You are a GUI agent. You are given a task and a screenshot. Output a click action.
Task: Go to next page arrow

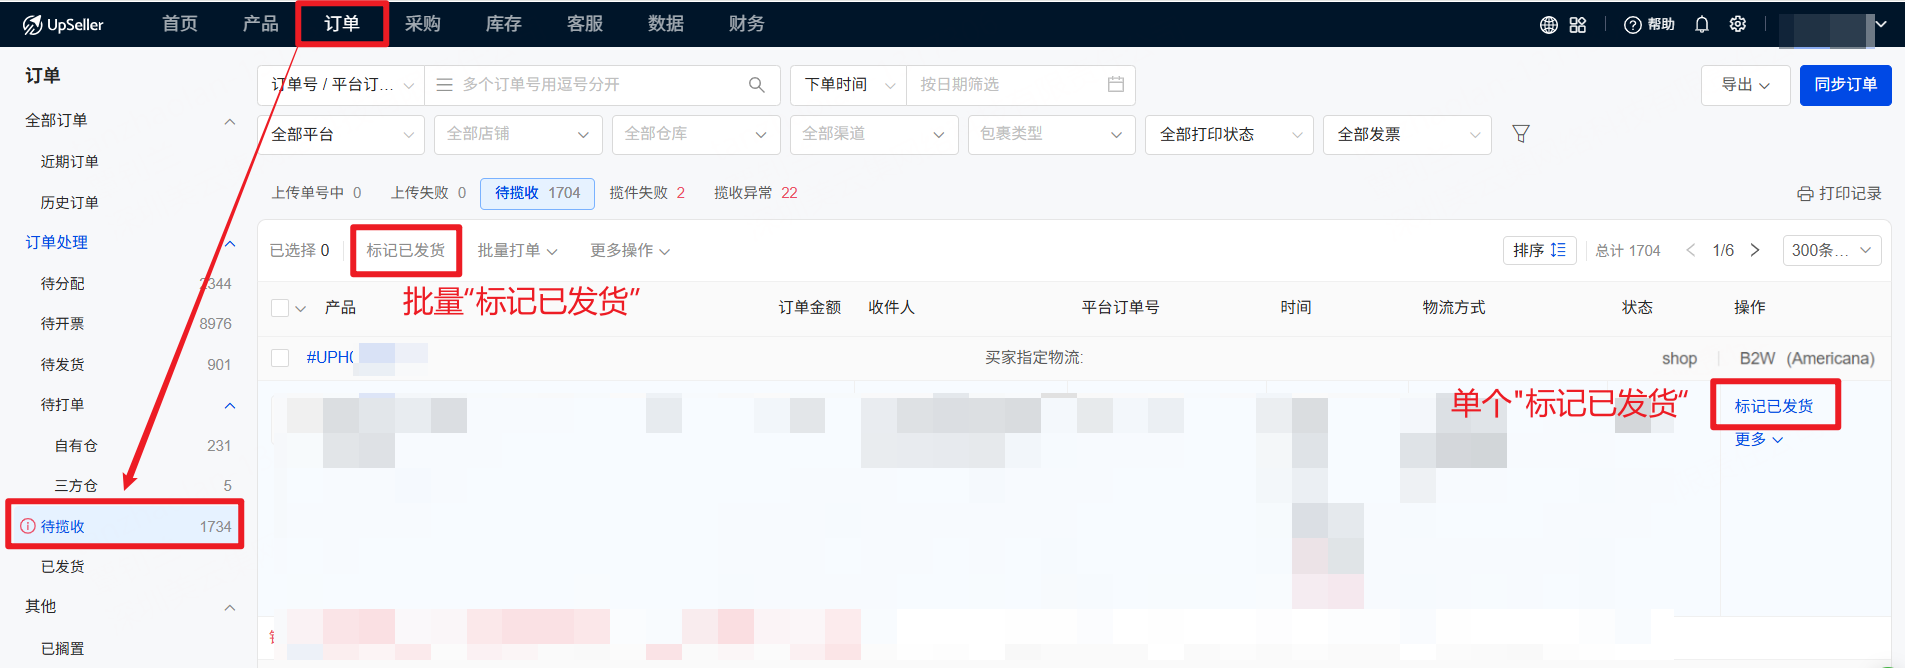(1755, 250)
